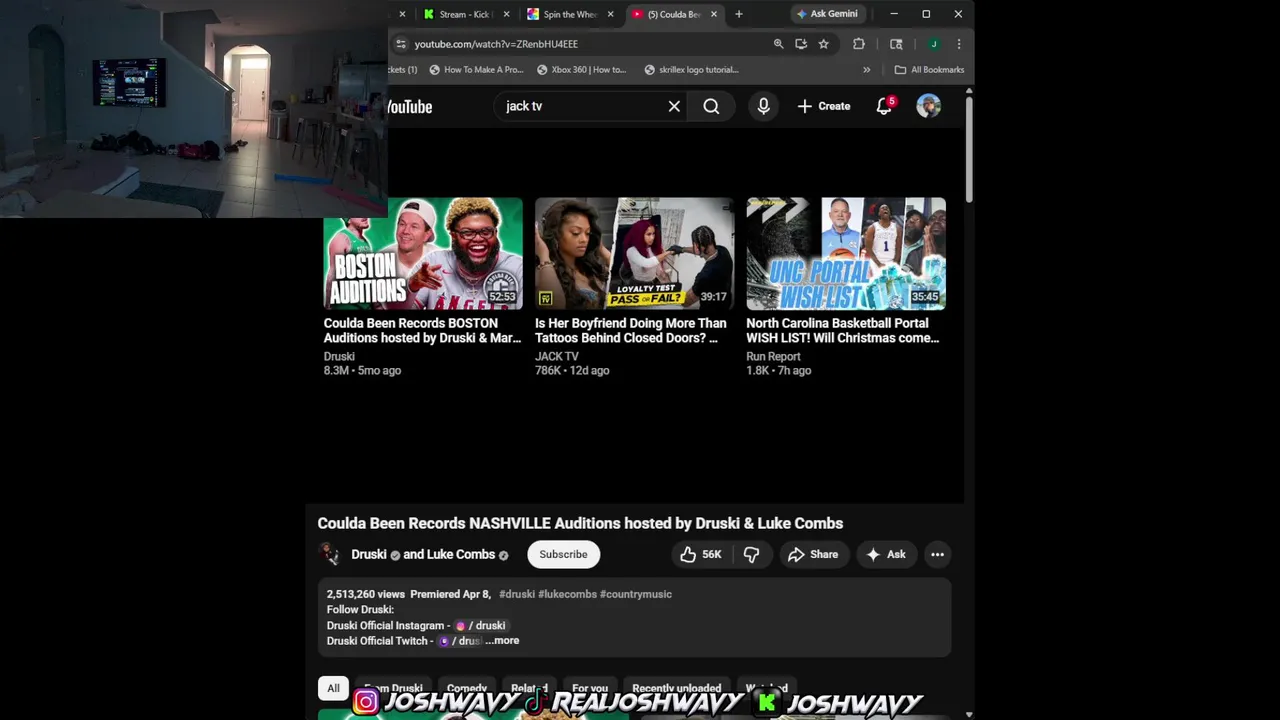
Task: Close the 'Spin the Wheel' tab
Action: pos(610,14)
